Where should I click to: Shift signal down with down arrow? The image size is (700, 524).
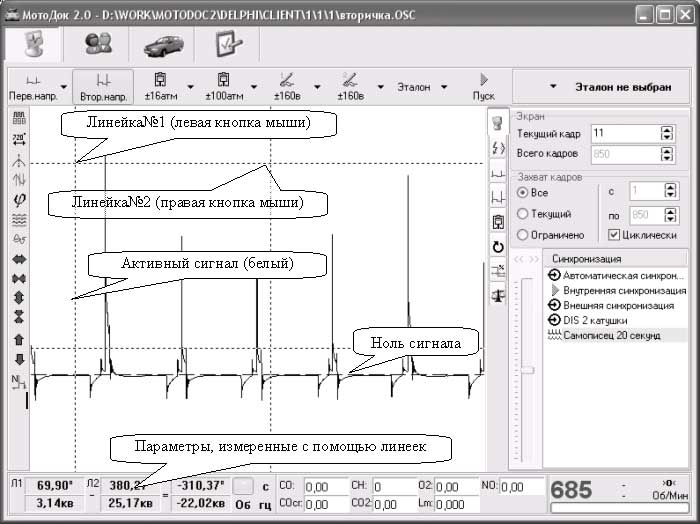pos(19,359)
